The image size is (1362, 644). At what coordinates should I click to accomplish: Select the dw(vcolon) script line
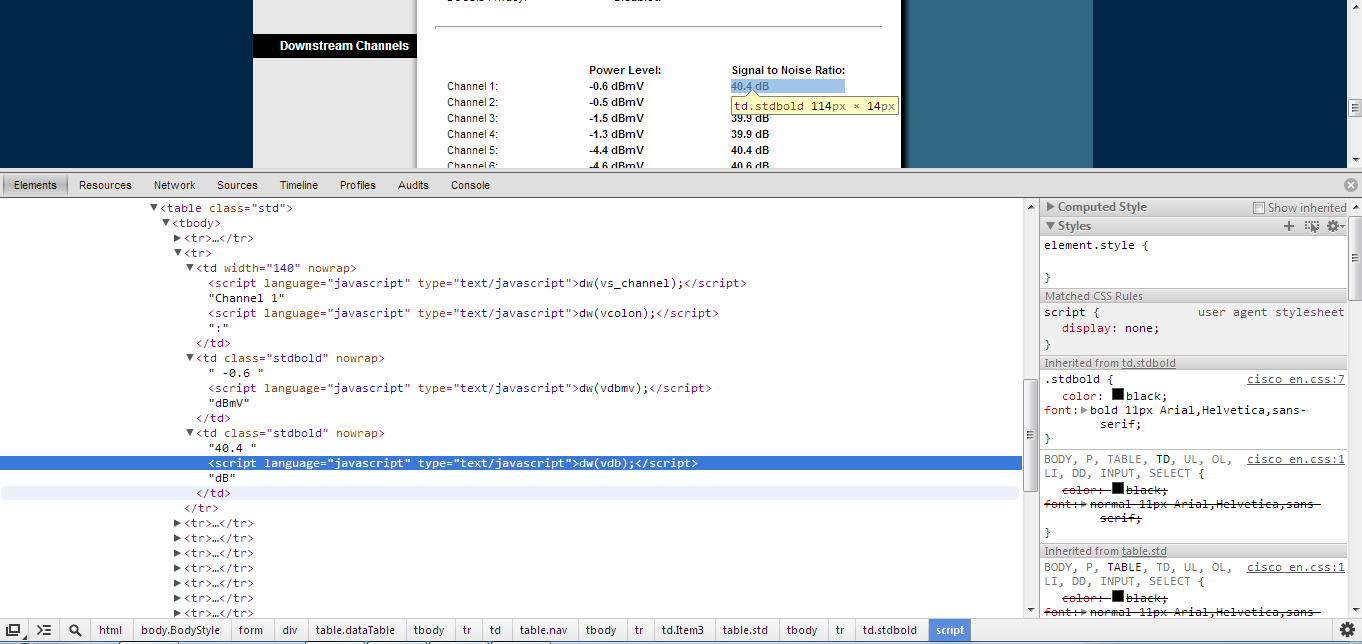pyautogui.click(x=463, y=313)
